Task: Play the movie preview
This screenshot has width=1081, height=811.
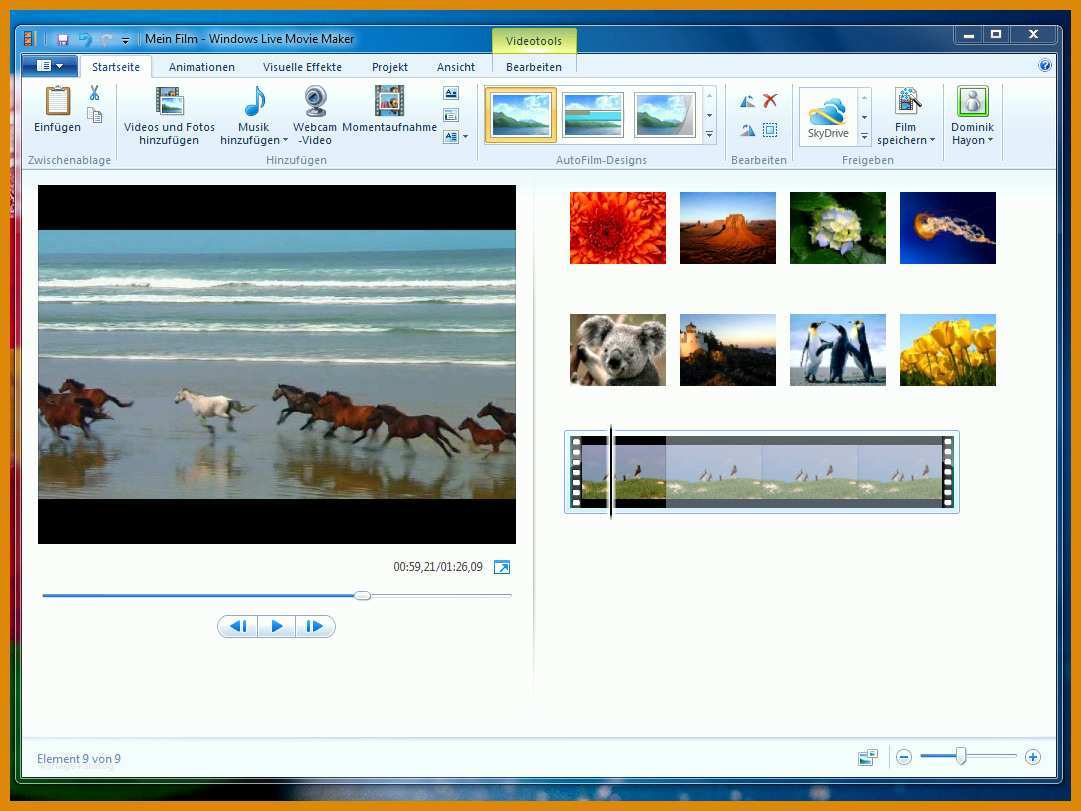Action: 276,626
